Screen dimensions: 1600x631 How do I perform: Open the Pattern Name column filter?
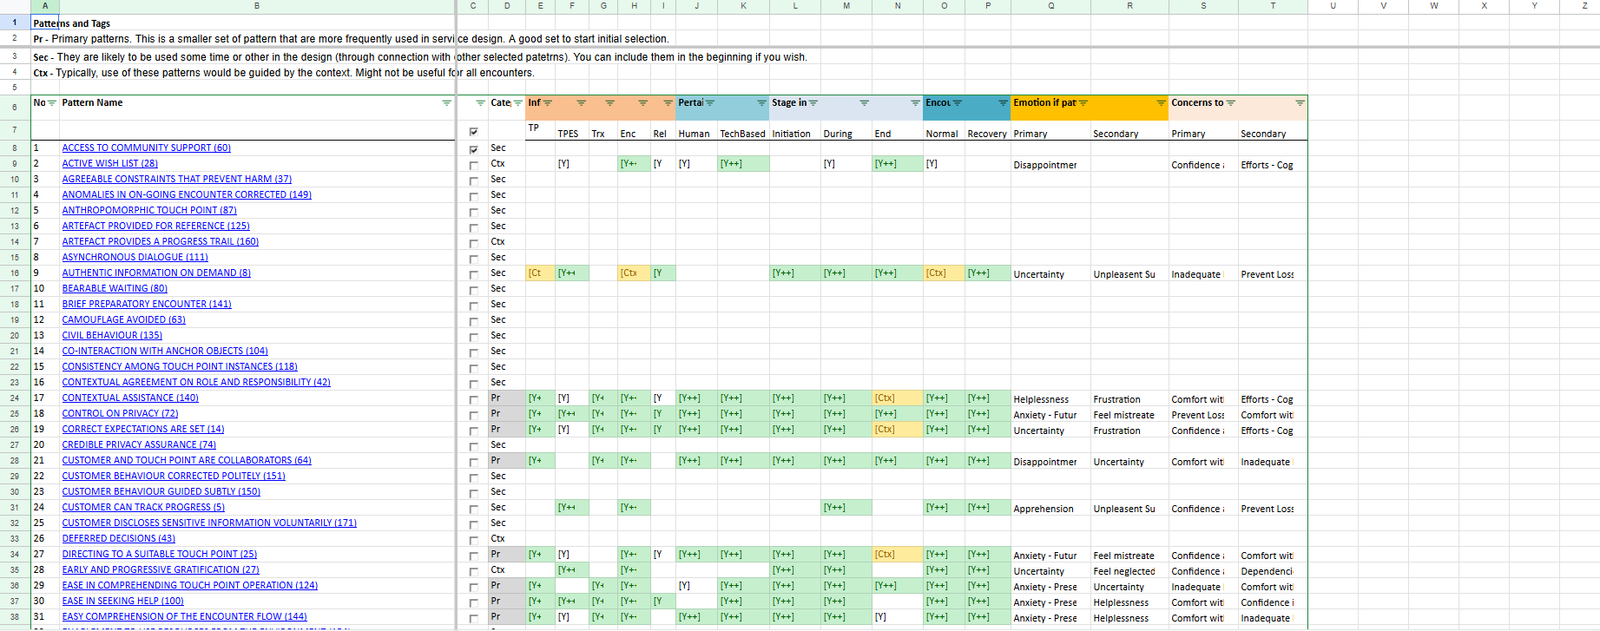pyautogui.click(x=447, y=103)
